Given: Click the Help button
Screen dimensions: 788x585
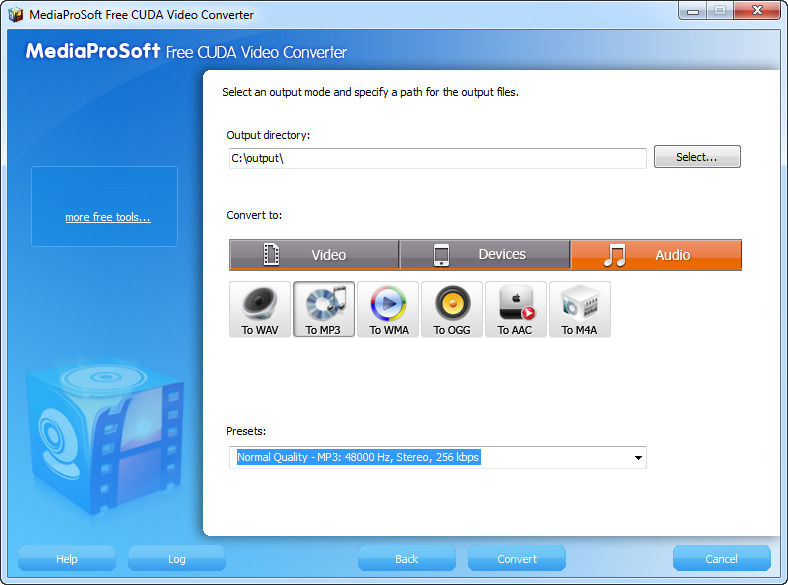Looking at the screenshot, I should [67, 559].
